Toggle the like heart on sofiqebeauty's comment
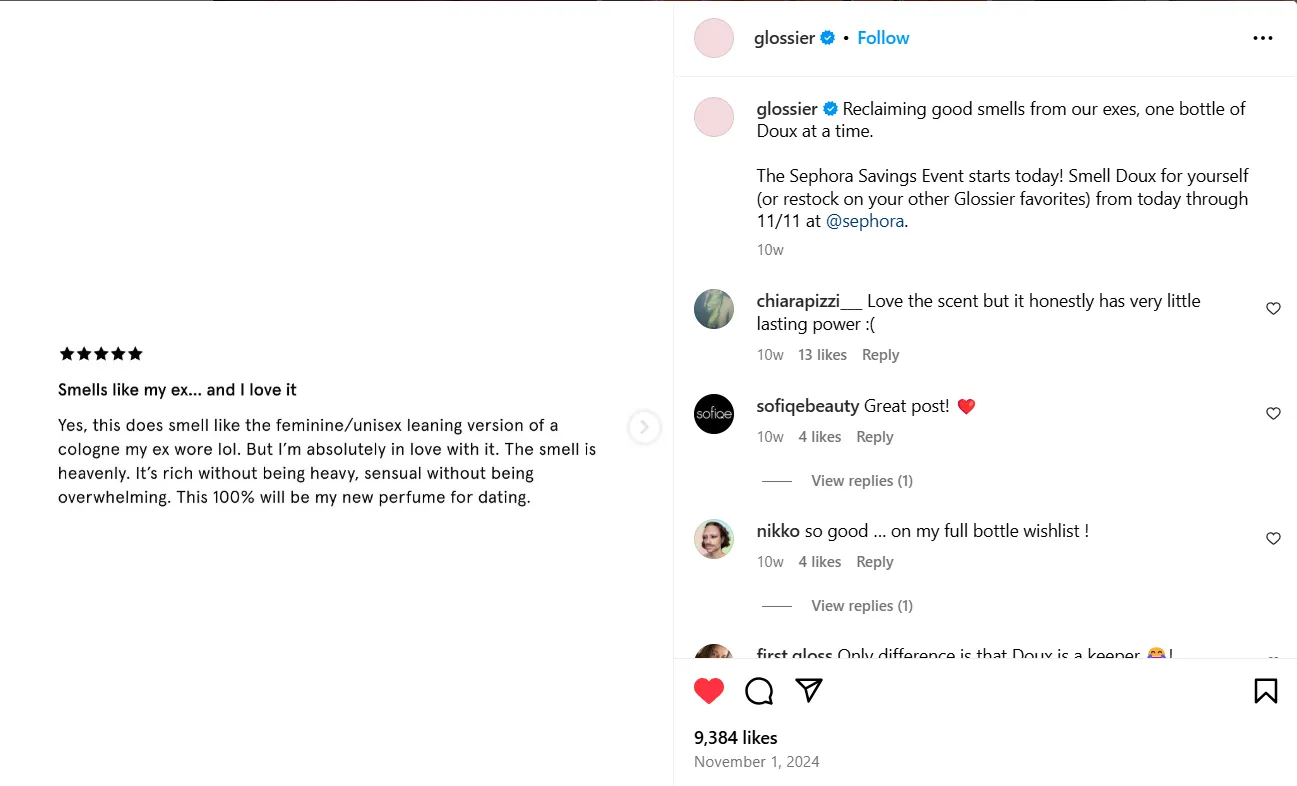Screen dimensions: 1297x786 [1273, 413]
